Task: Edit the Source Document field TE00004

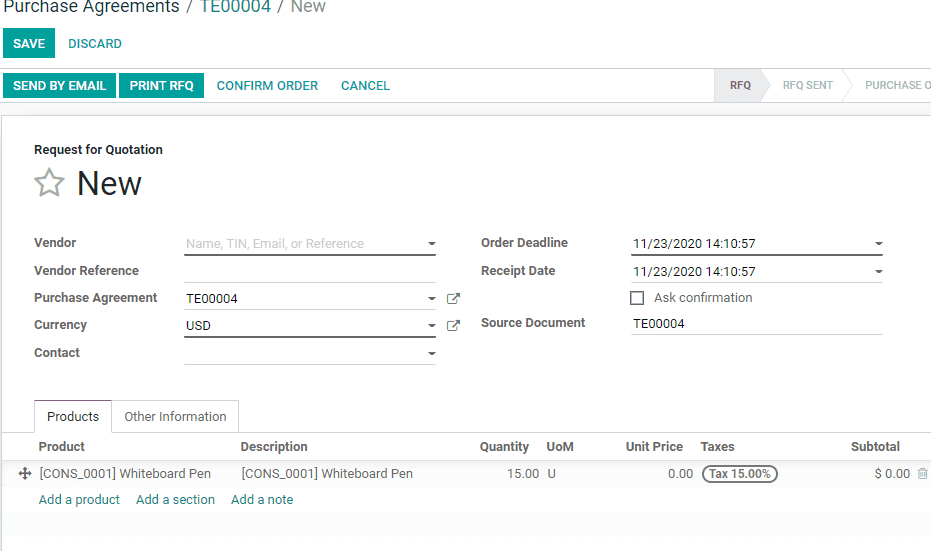Action: (756, 324)
